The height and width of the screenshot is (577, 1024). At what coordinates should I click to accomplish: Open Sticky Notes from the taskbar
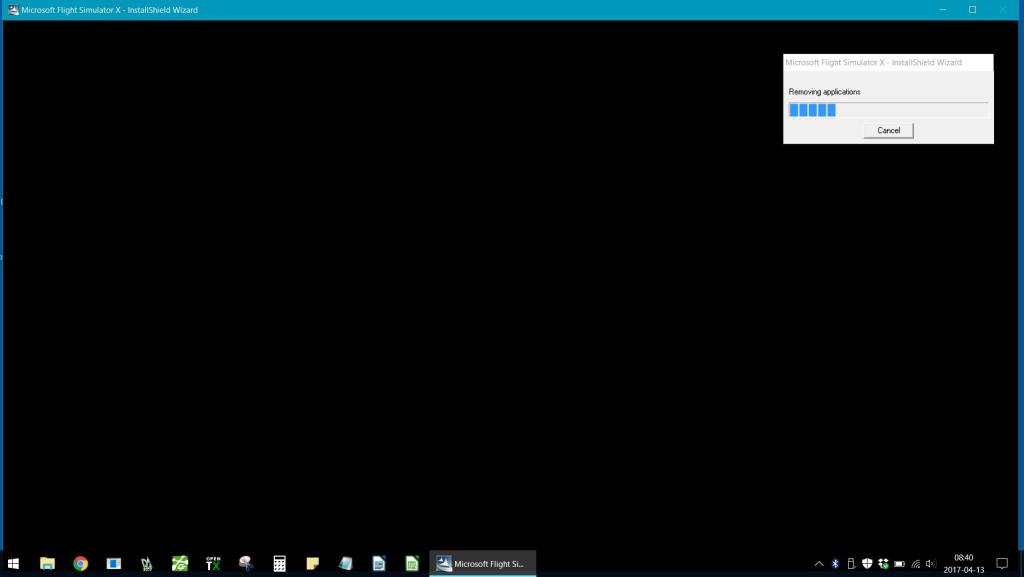[x=313, y=563]
